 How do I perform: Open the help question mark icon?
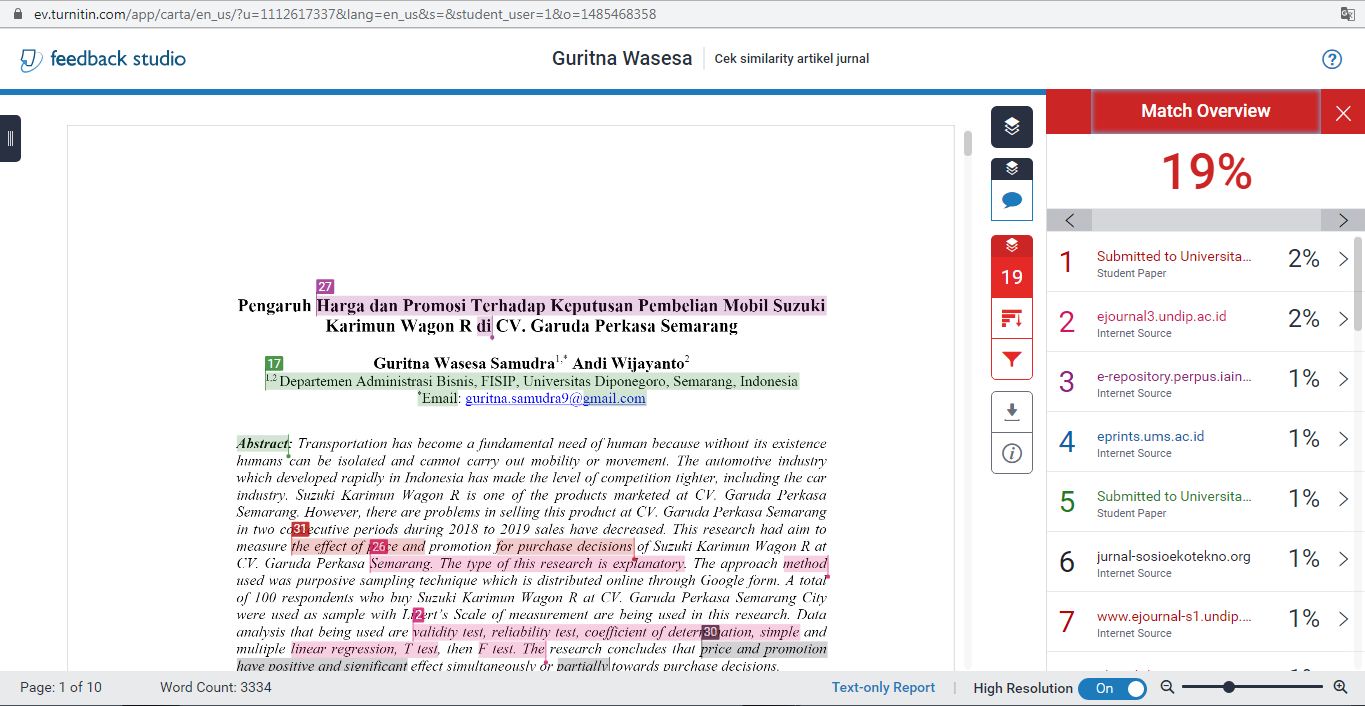[1331, 59]
